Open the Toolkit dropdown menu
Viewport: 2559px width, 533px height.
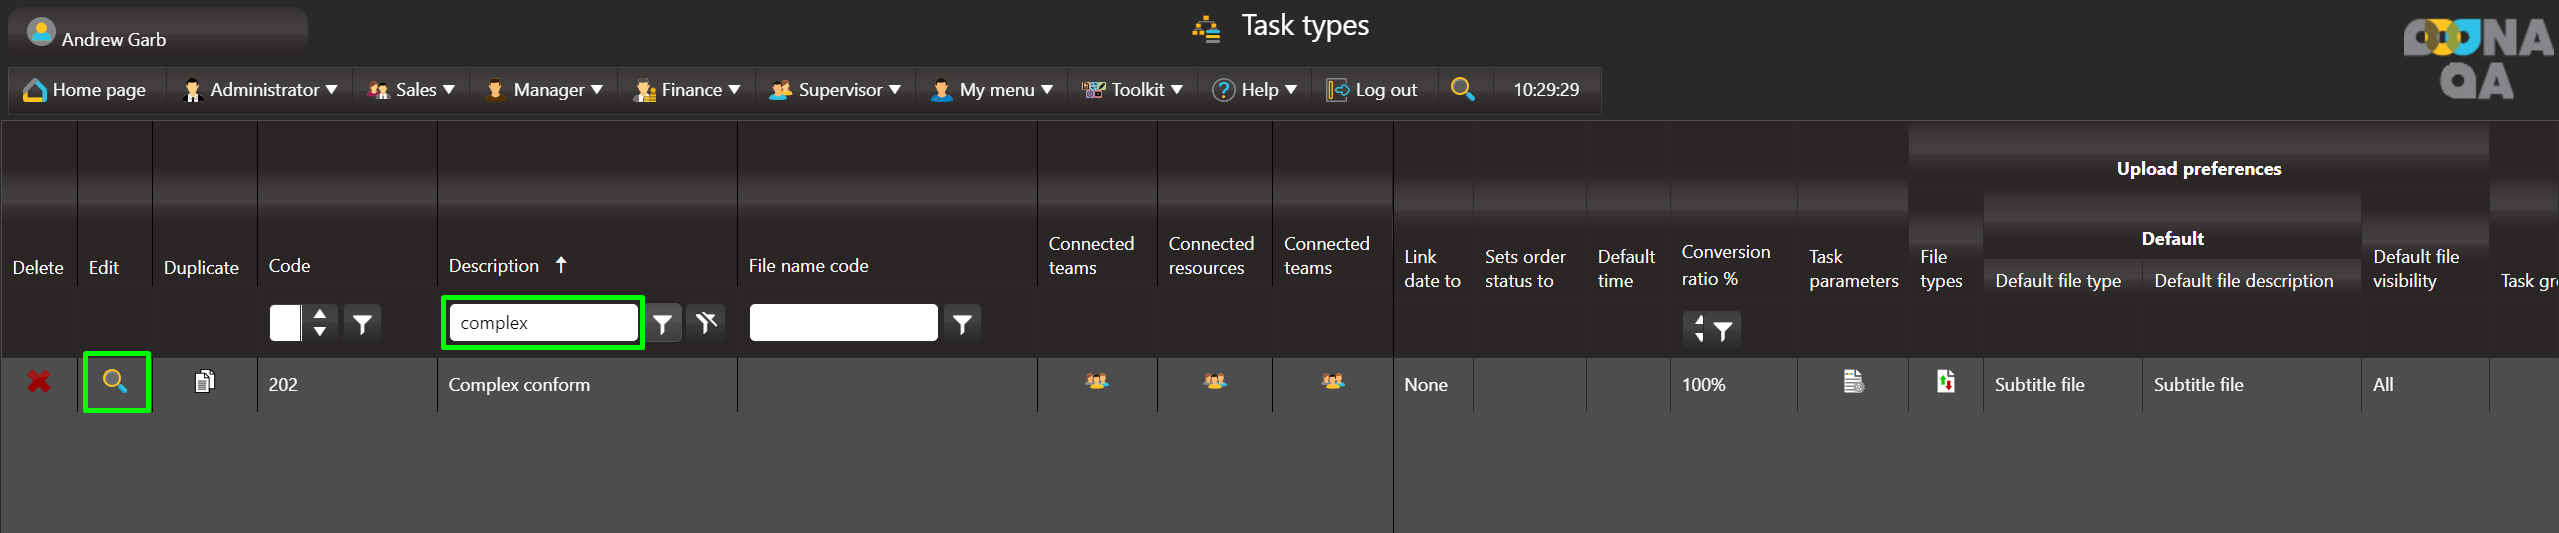[1133, 90]
